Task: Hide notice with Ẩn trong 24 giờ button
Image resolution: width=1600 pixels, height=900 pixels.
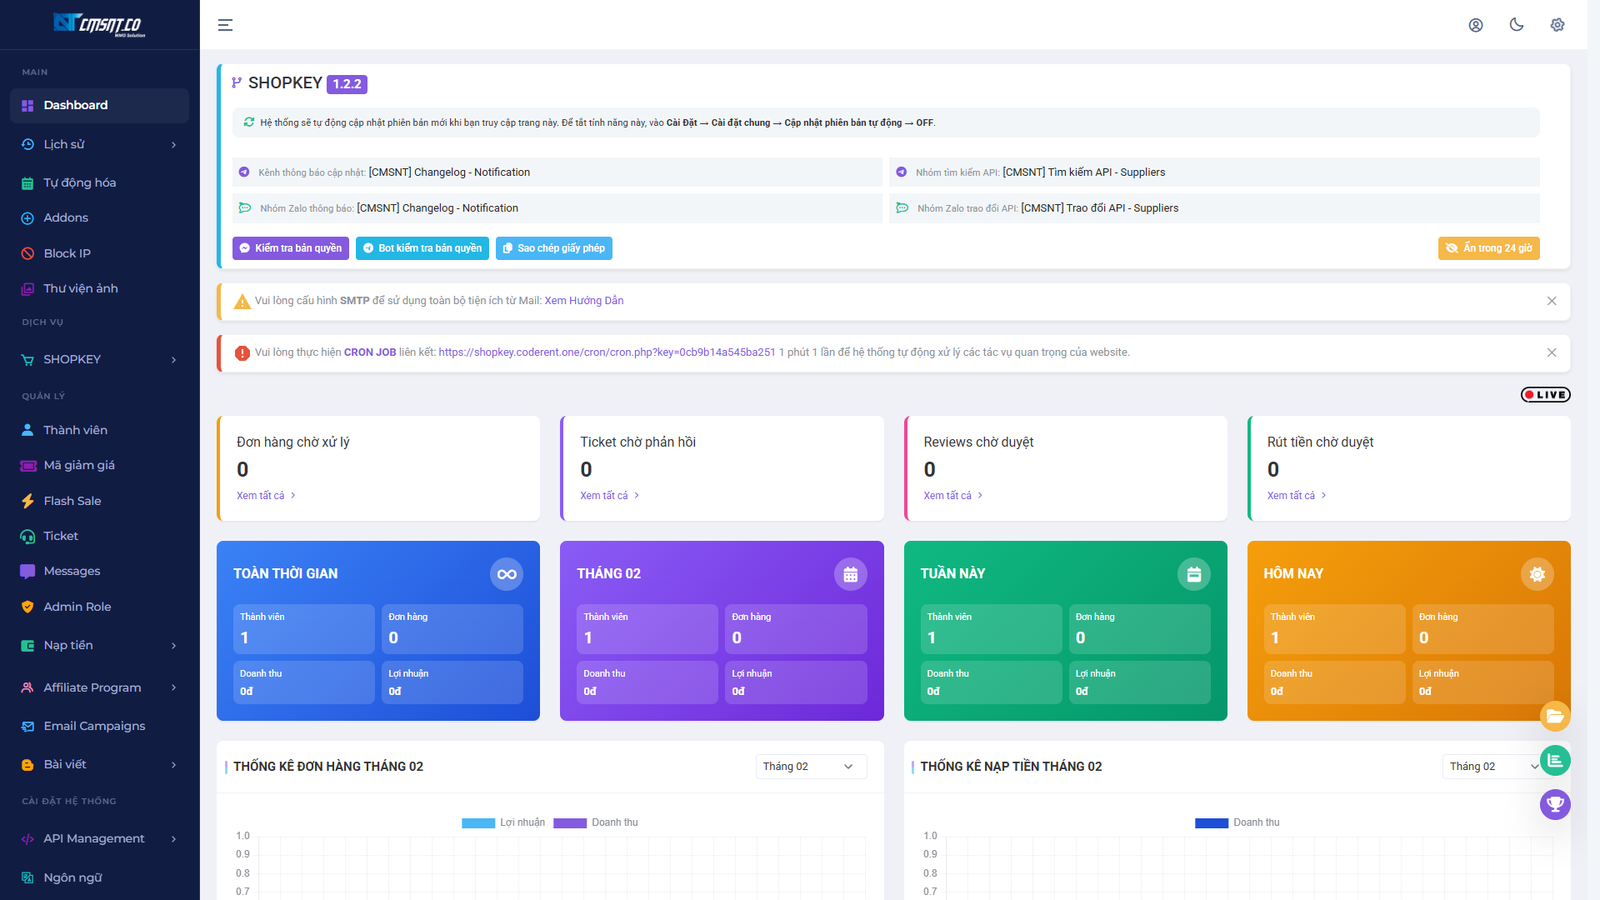Action: (x=1488, y=248)
